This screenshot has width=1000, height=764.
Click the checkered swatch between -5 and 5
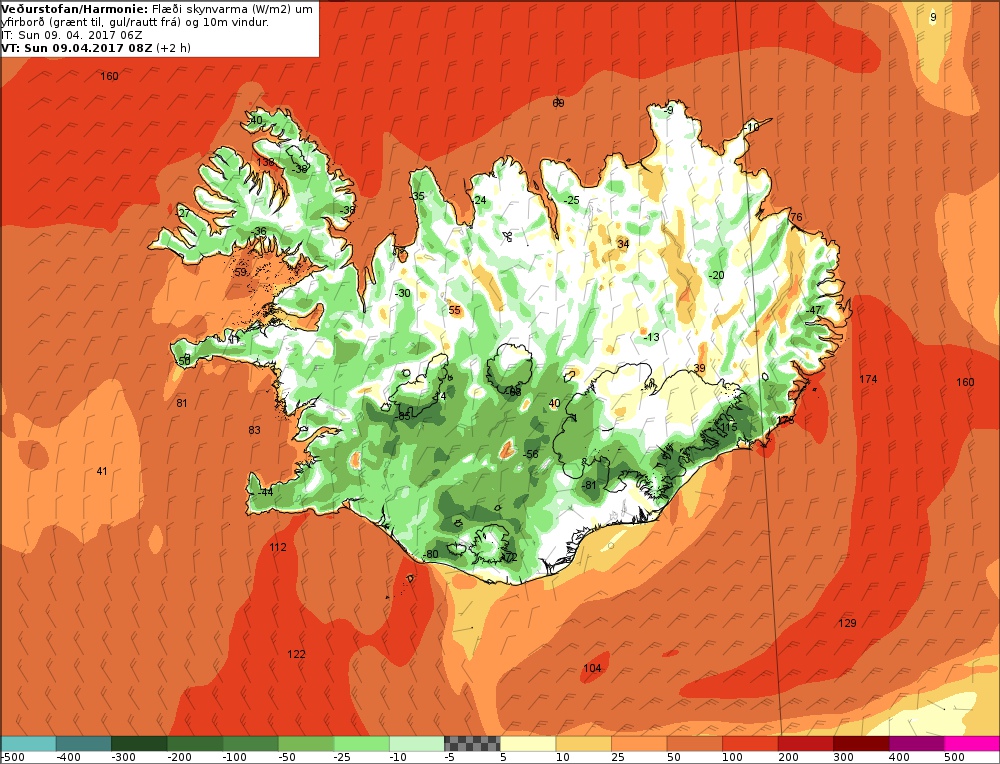[x=472, y=744]
